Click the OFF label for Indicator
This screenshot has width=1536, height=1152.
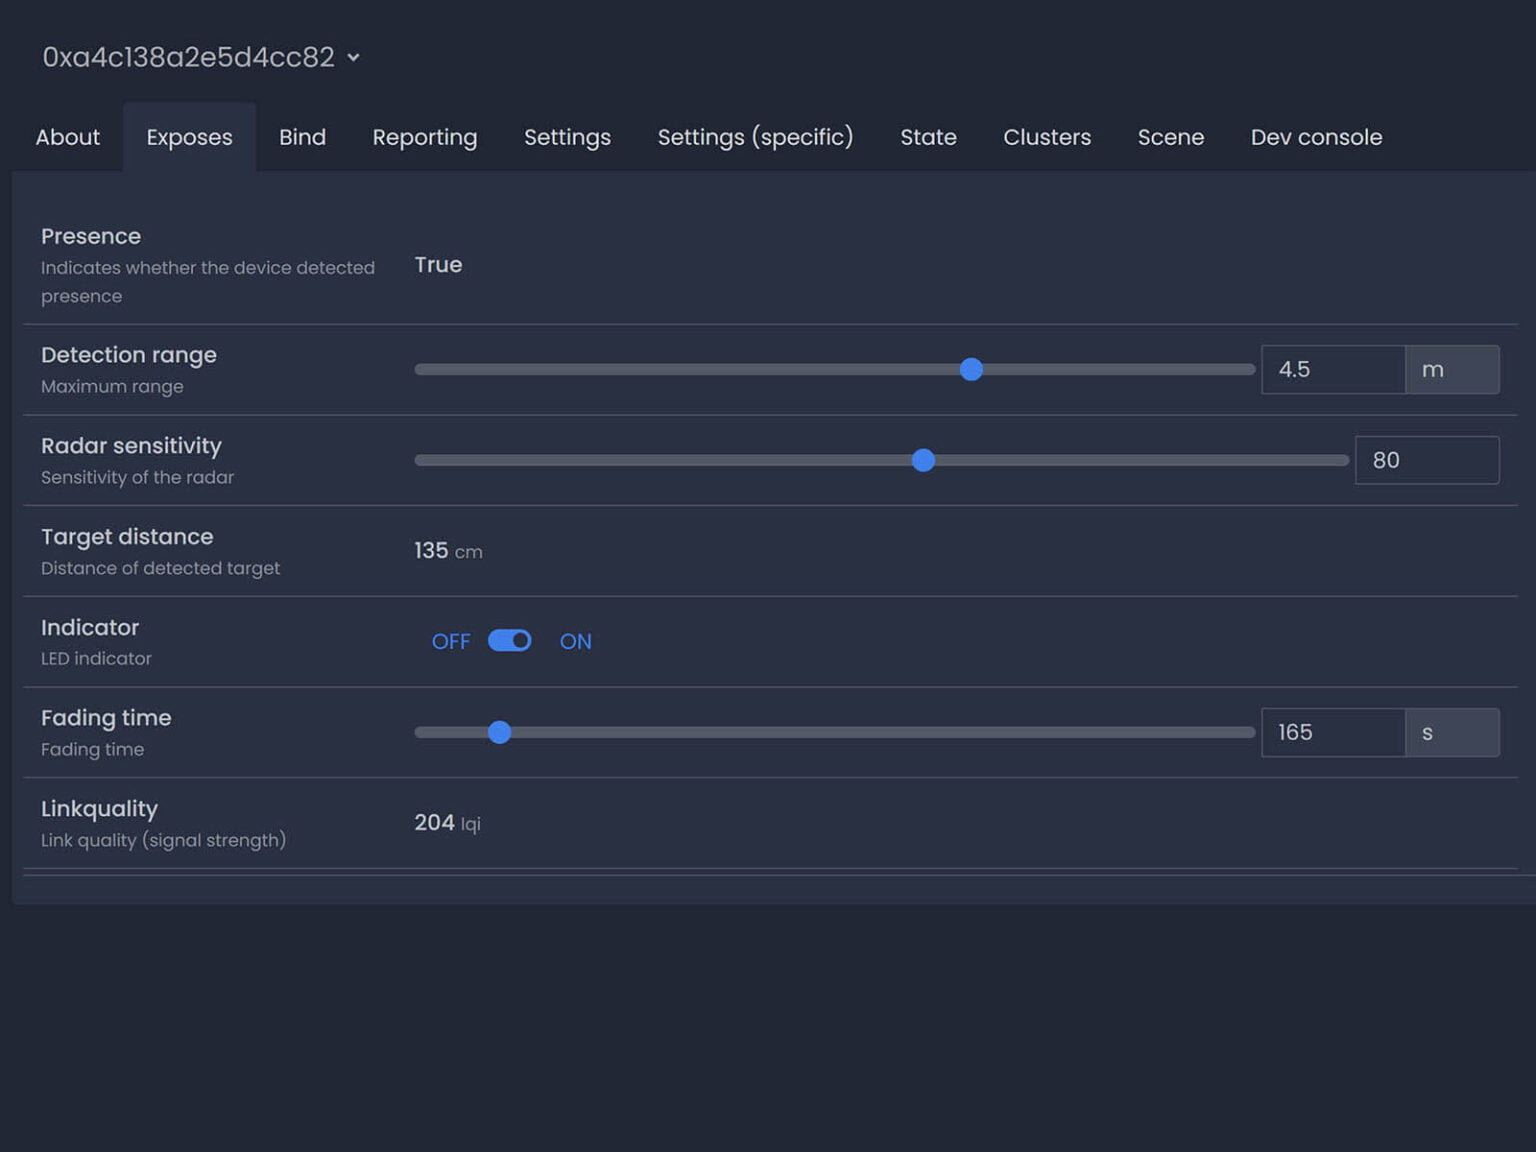[x=450, y=642]
